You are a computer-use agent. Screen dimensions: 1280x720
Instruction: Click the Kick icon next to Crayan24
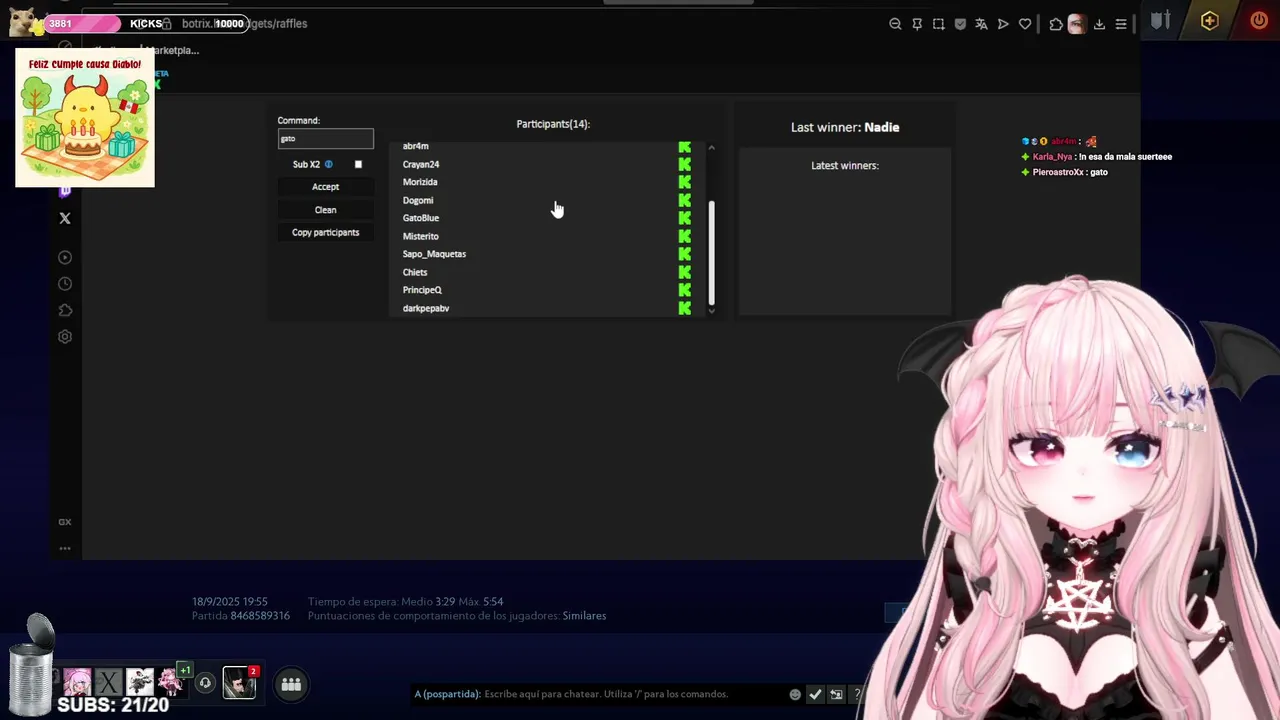click(x=685, y=164)
